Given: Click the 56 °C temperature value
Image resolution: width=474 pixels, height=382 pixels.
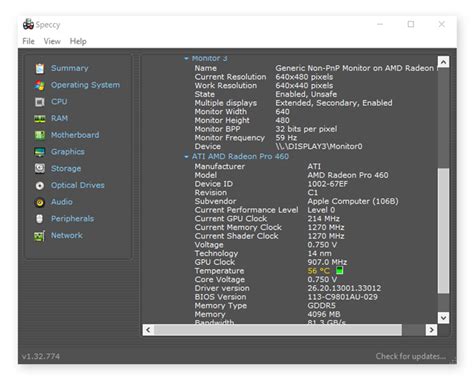Looking at the screenshot, I should pos(318,271).
